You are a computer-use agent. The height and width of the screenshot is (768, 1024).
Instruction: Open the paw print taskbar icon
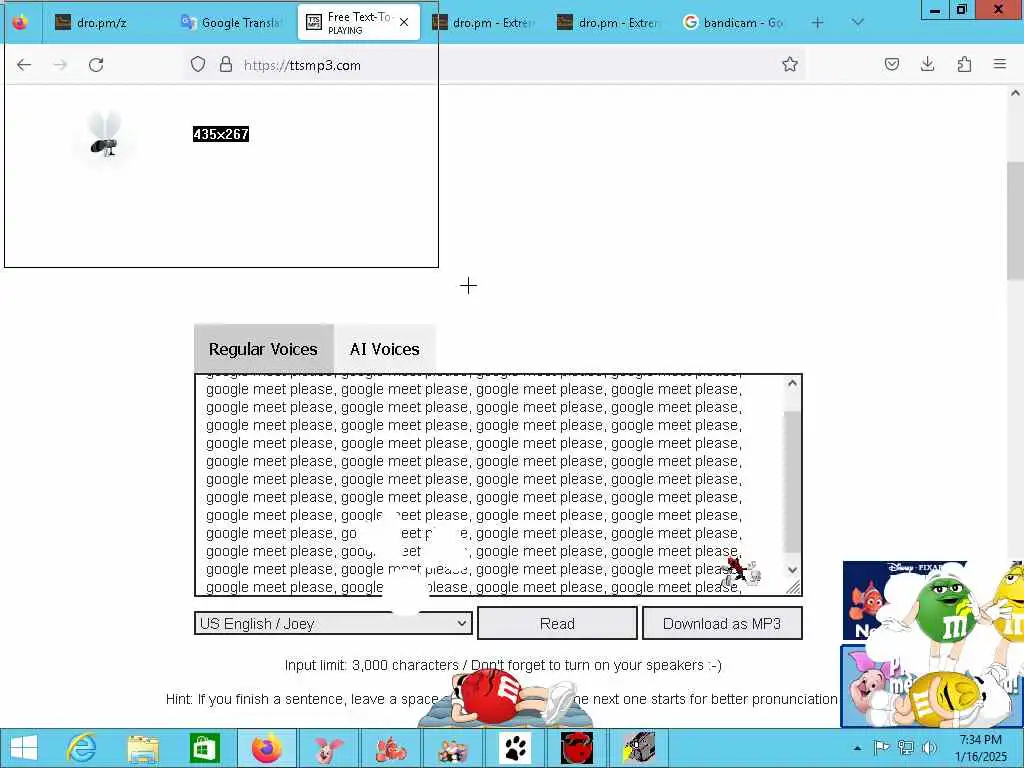tap(515, 748)
